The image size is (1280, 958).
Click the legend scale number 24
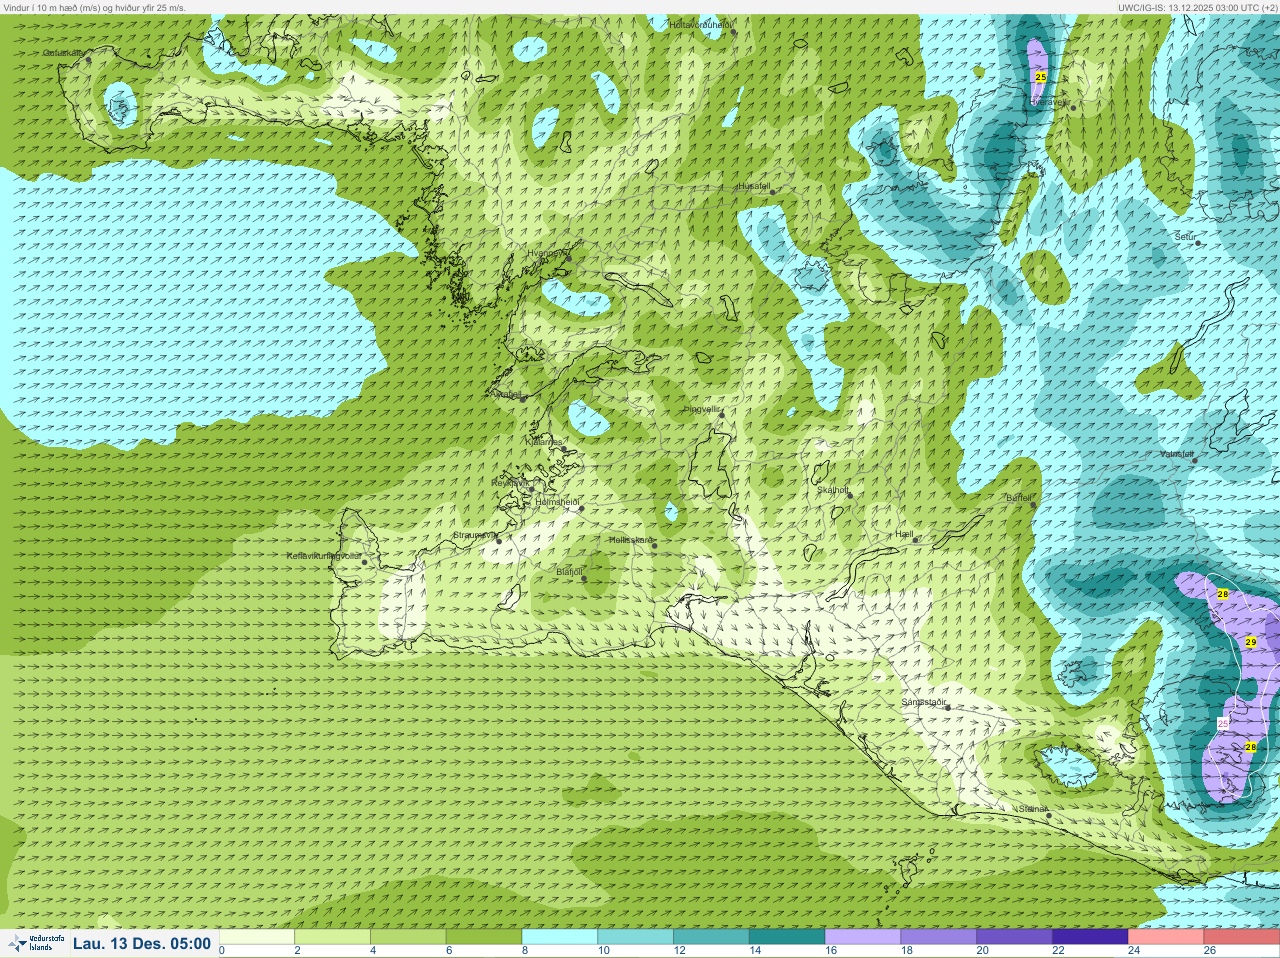tap(1134, 951)
